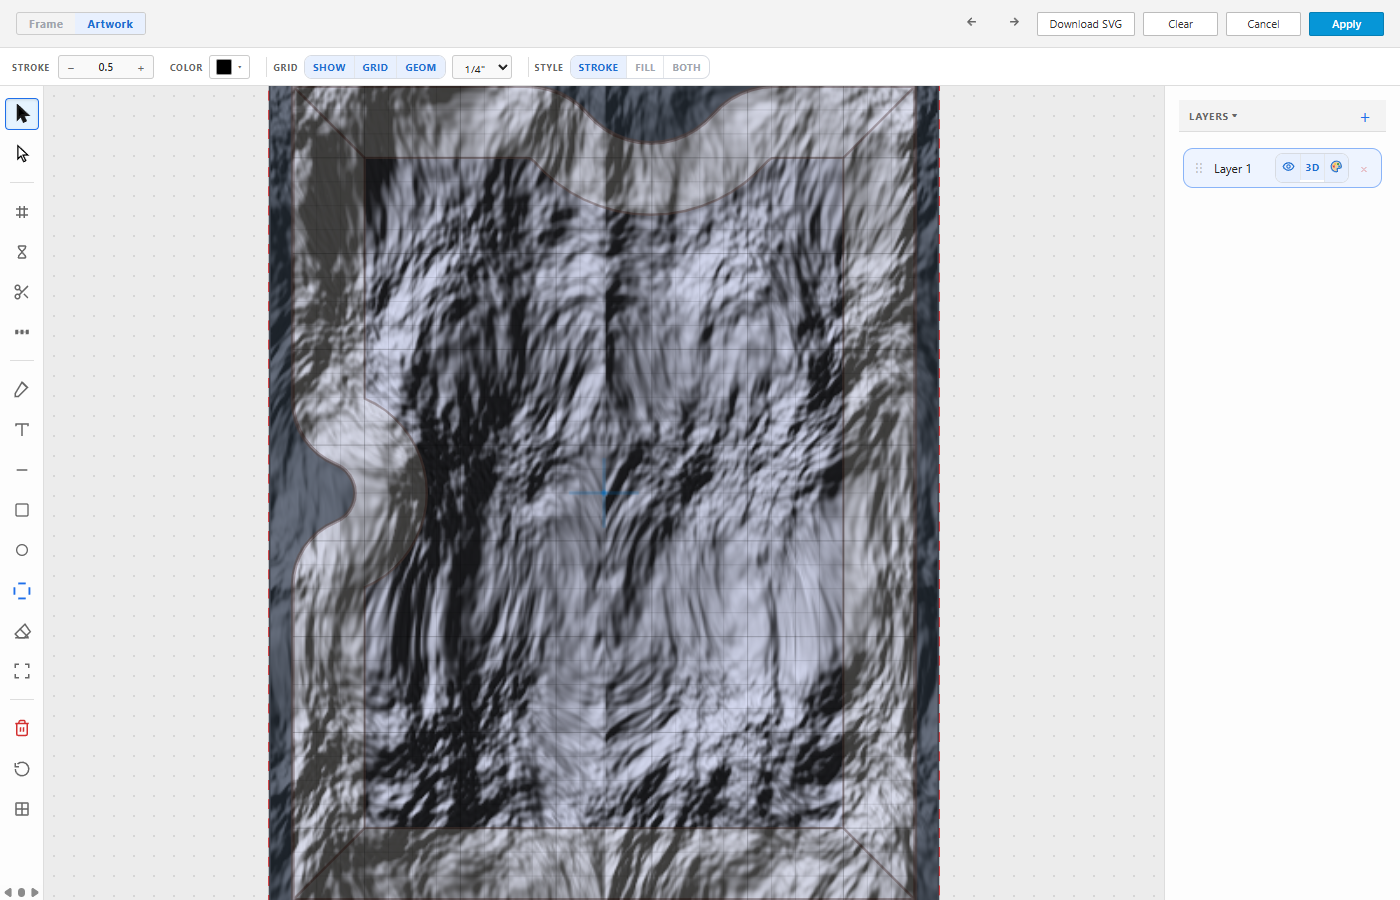Click the red trash delete icon

pyautogui.click(x=22, y=728)
